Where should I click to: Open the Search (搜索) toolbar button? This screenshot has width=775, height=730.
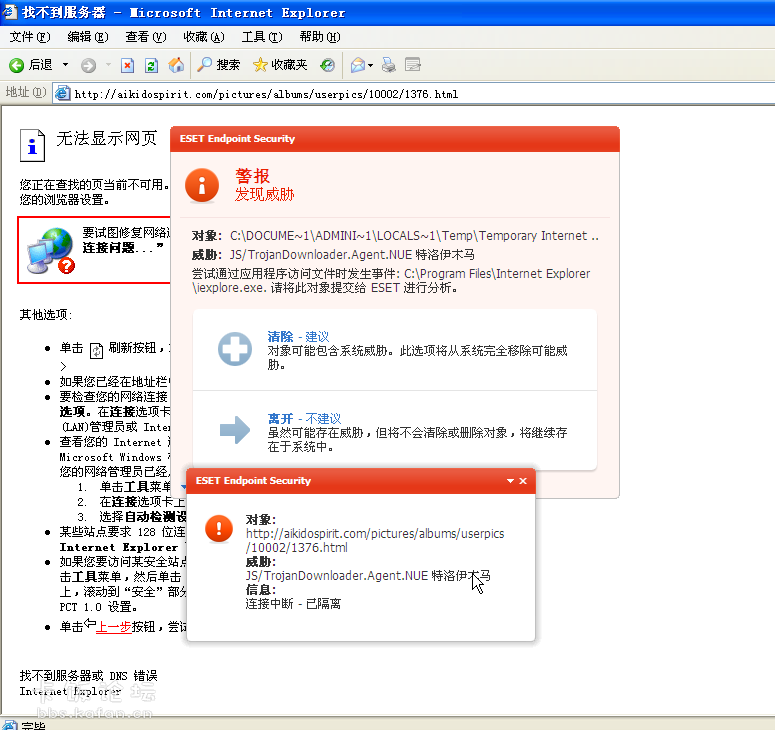[x=218, y=65]
